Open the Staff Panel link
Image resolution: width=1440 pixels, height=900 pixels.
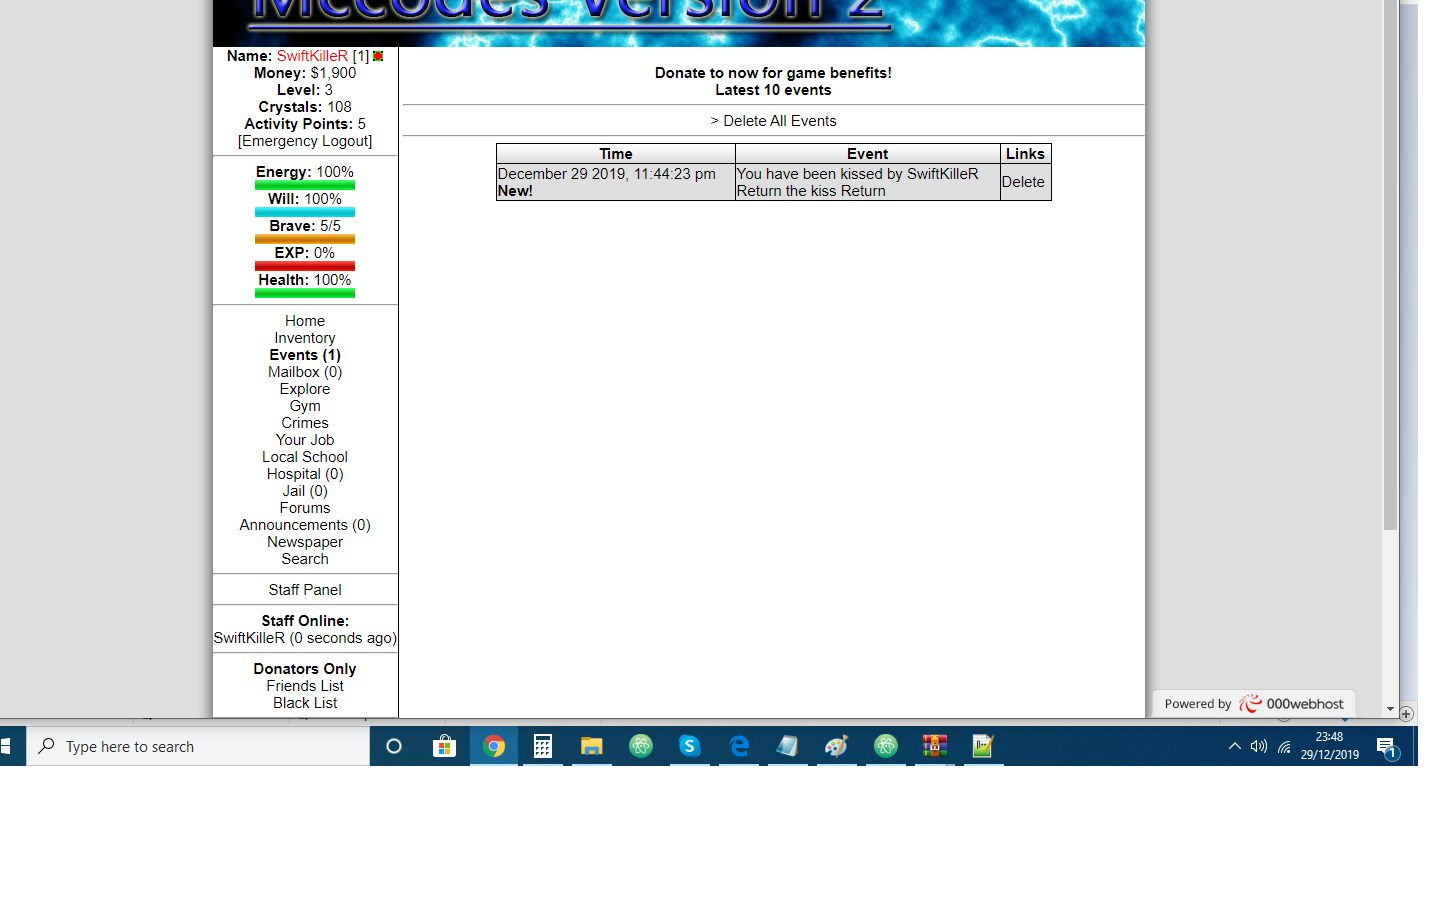pos(305,590)
